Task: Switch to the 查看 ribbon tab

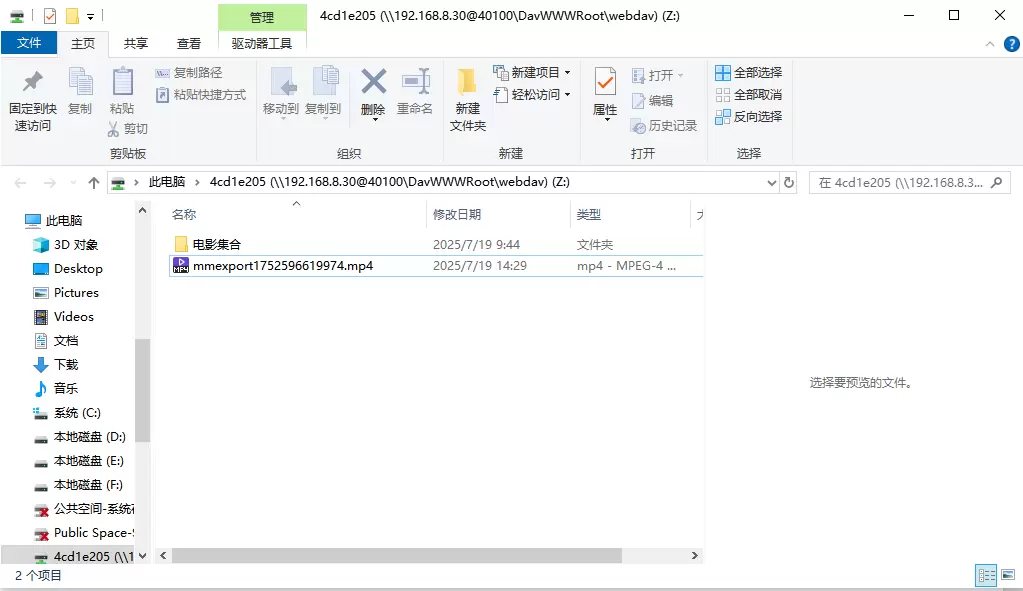Action: [x=188, y=43]
